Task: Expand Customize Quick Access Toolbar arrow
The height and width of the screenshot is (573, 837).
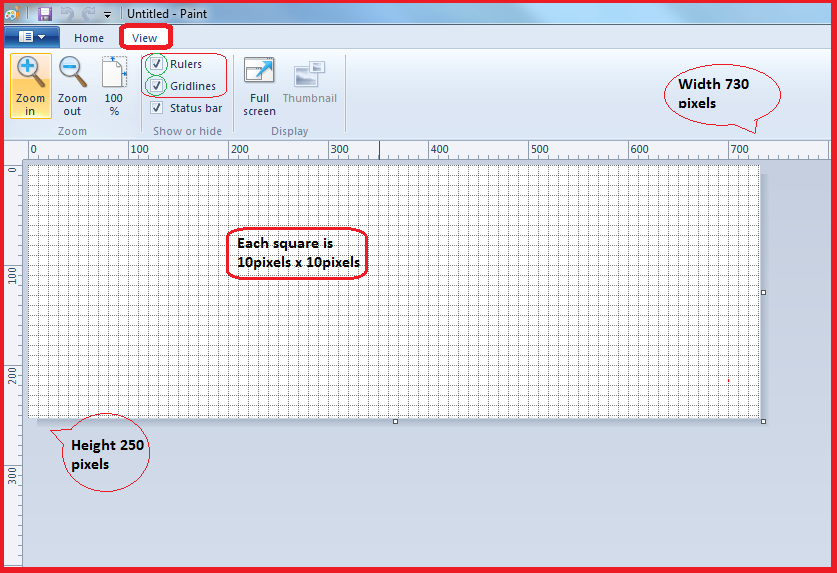Action: [107, 15]
